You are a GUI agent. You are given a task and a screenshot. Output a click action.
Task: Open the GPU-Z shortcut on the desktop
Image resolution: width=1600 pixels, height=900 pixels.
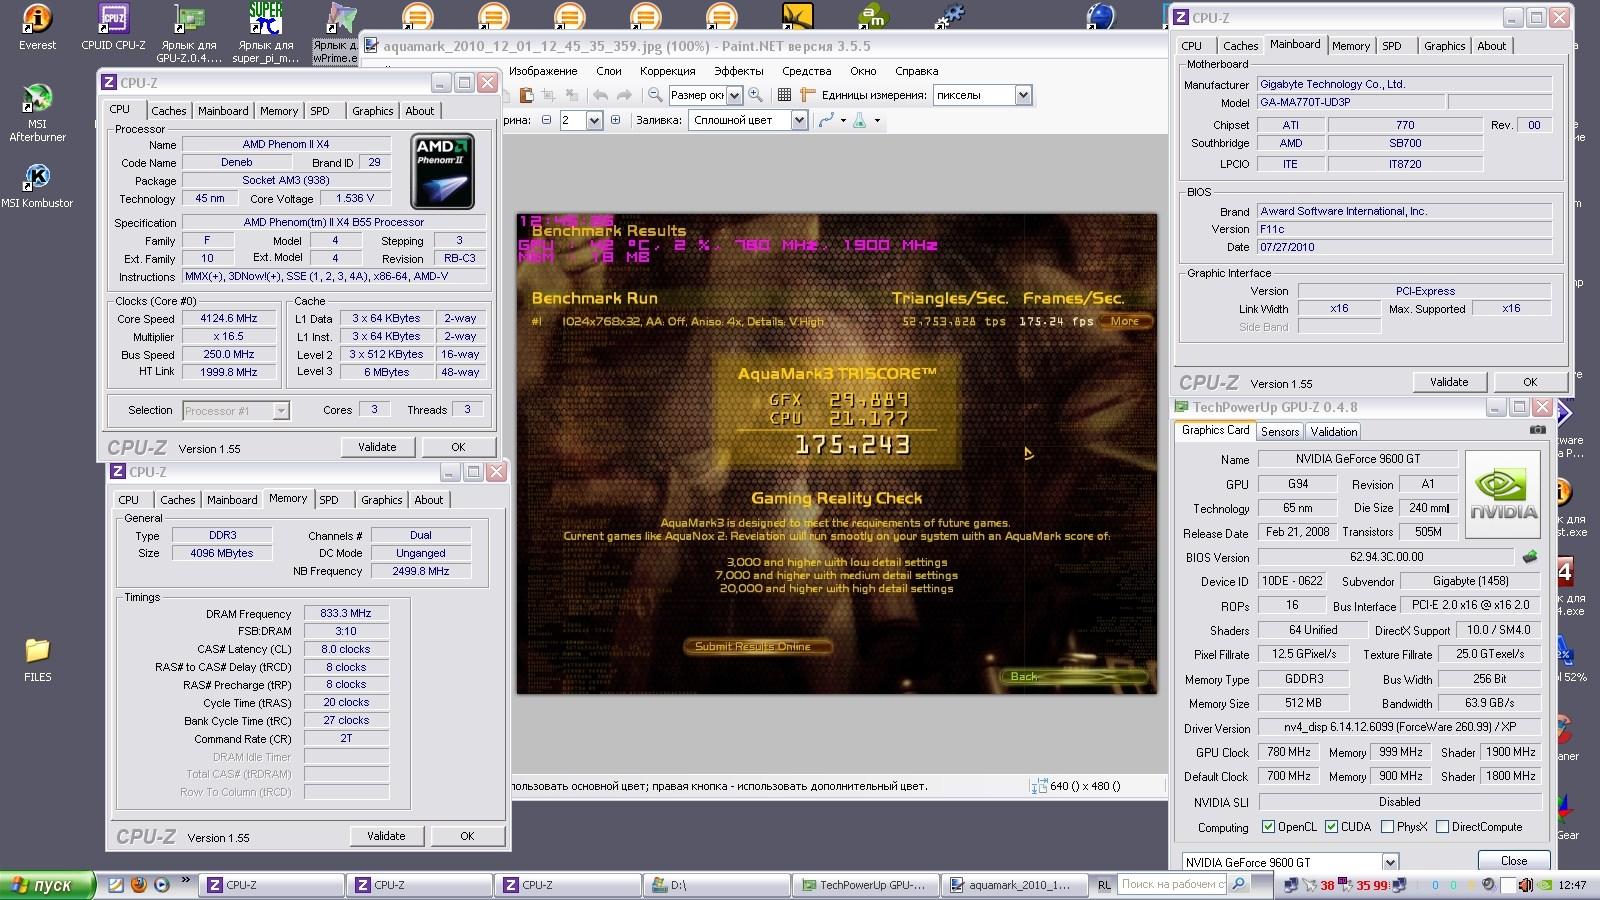click(188, 33)
